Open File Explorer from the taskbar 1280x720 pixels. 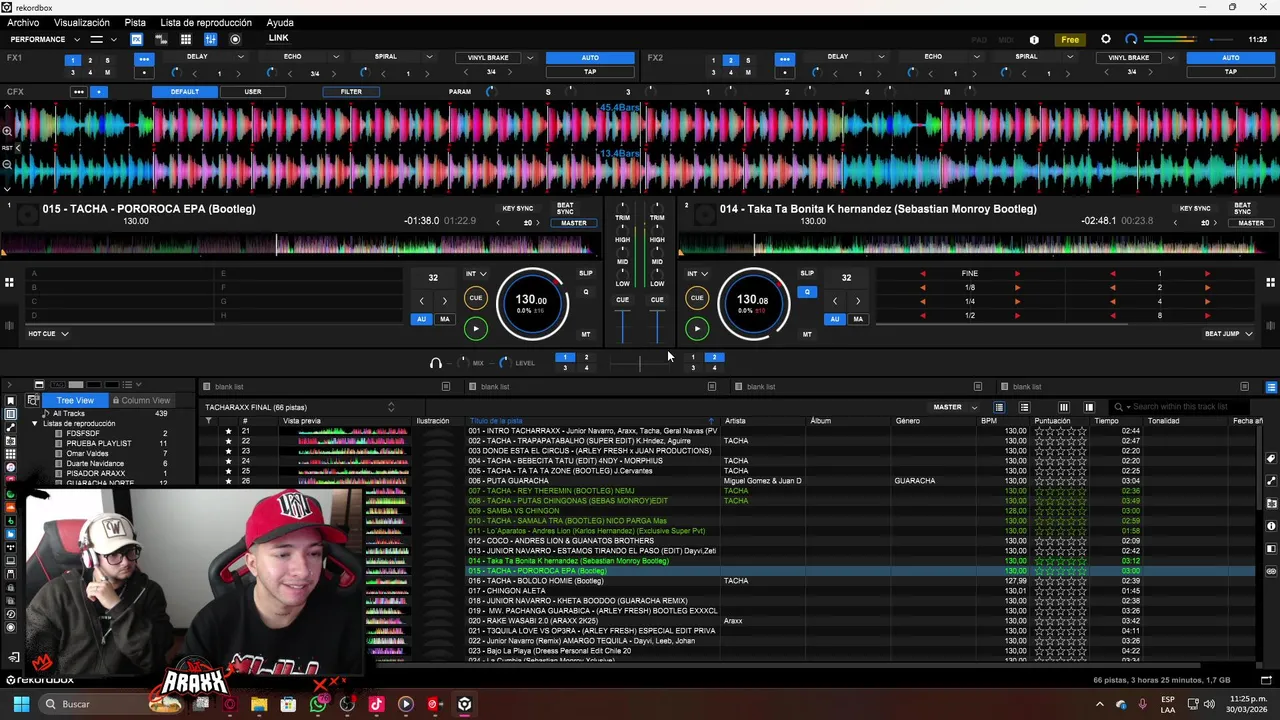click(259, 704)
